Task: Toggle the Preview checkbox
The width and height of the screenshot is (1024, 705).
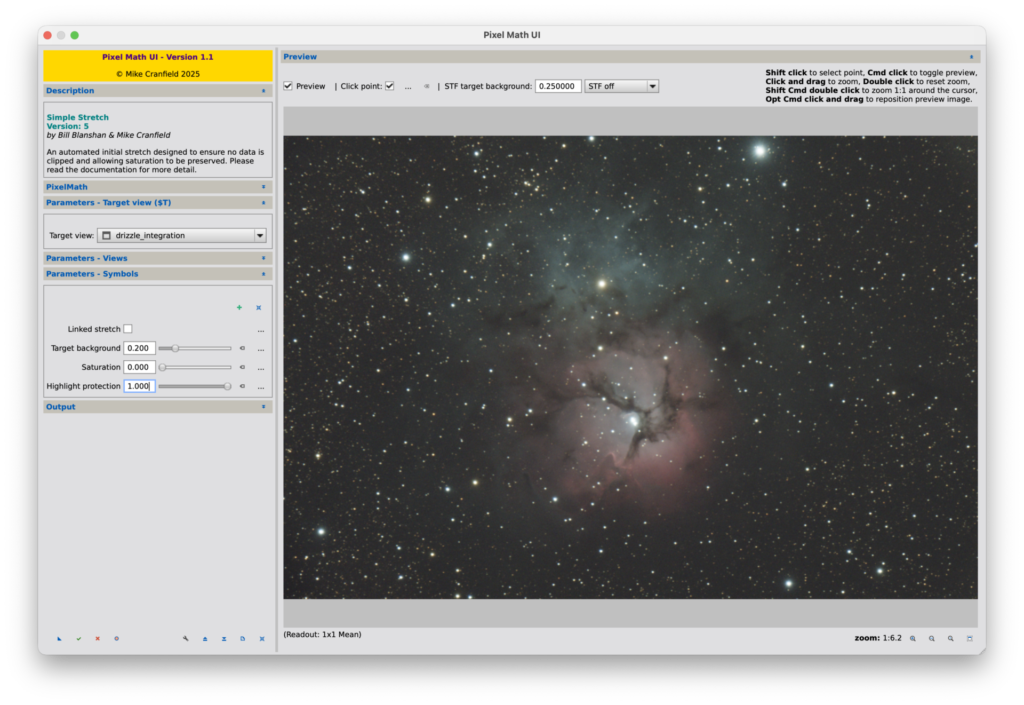Action: click(287, 85)
